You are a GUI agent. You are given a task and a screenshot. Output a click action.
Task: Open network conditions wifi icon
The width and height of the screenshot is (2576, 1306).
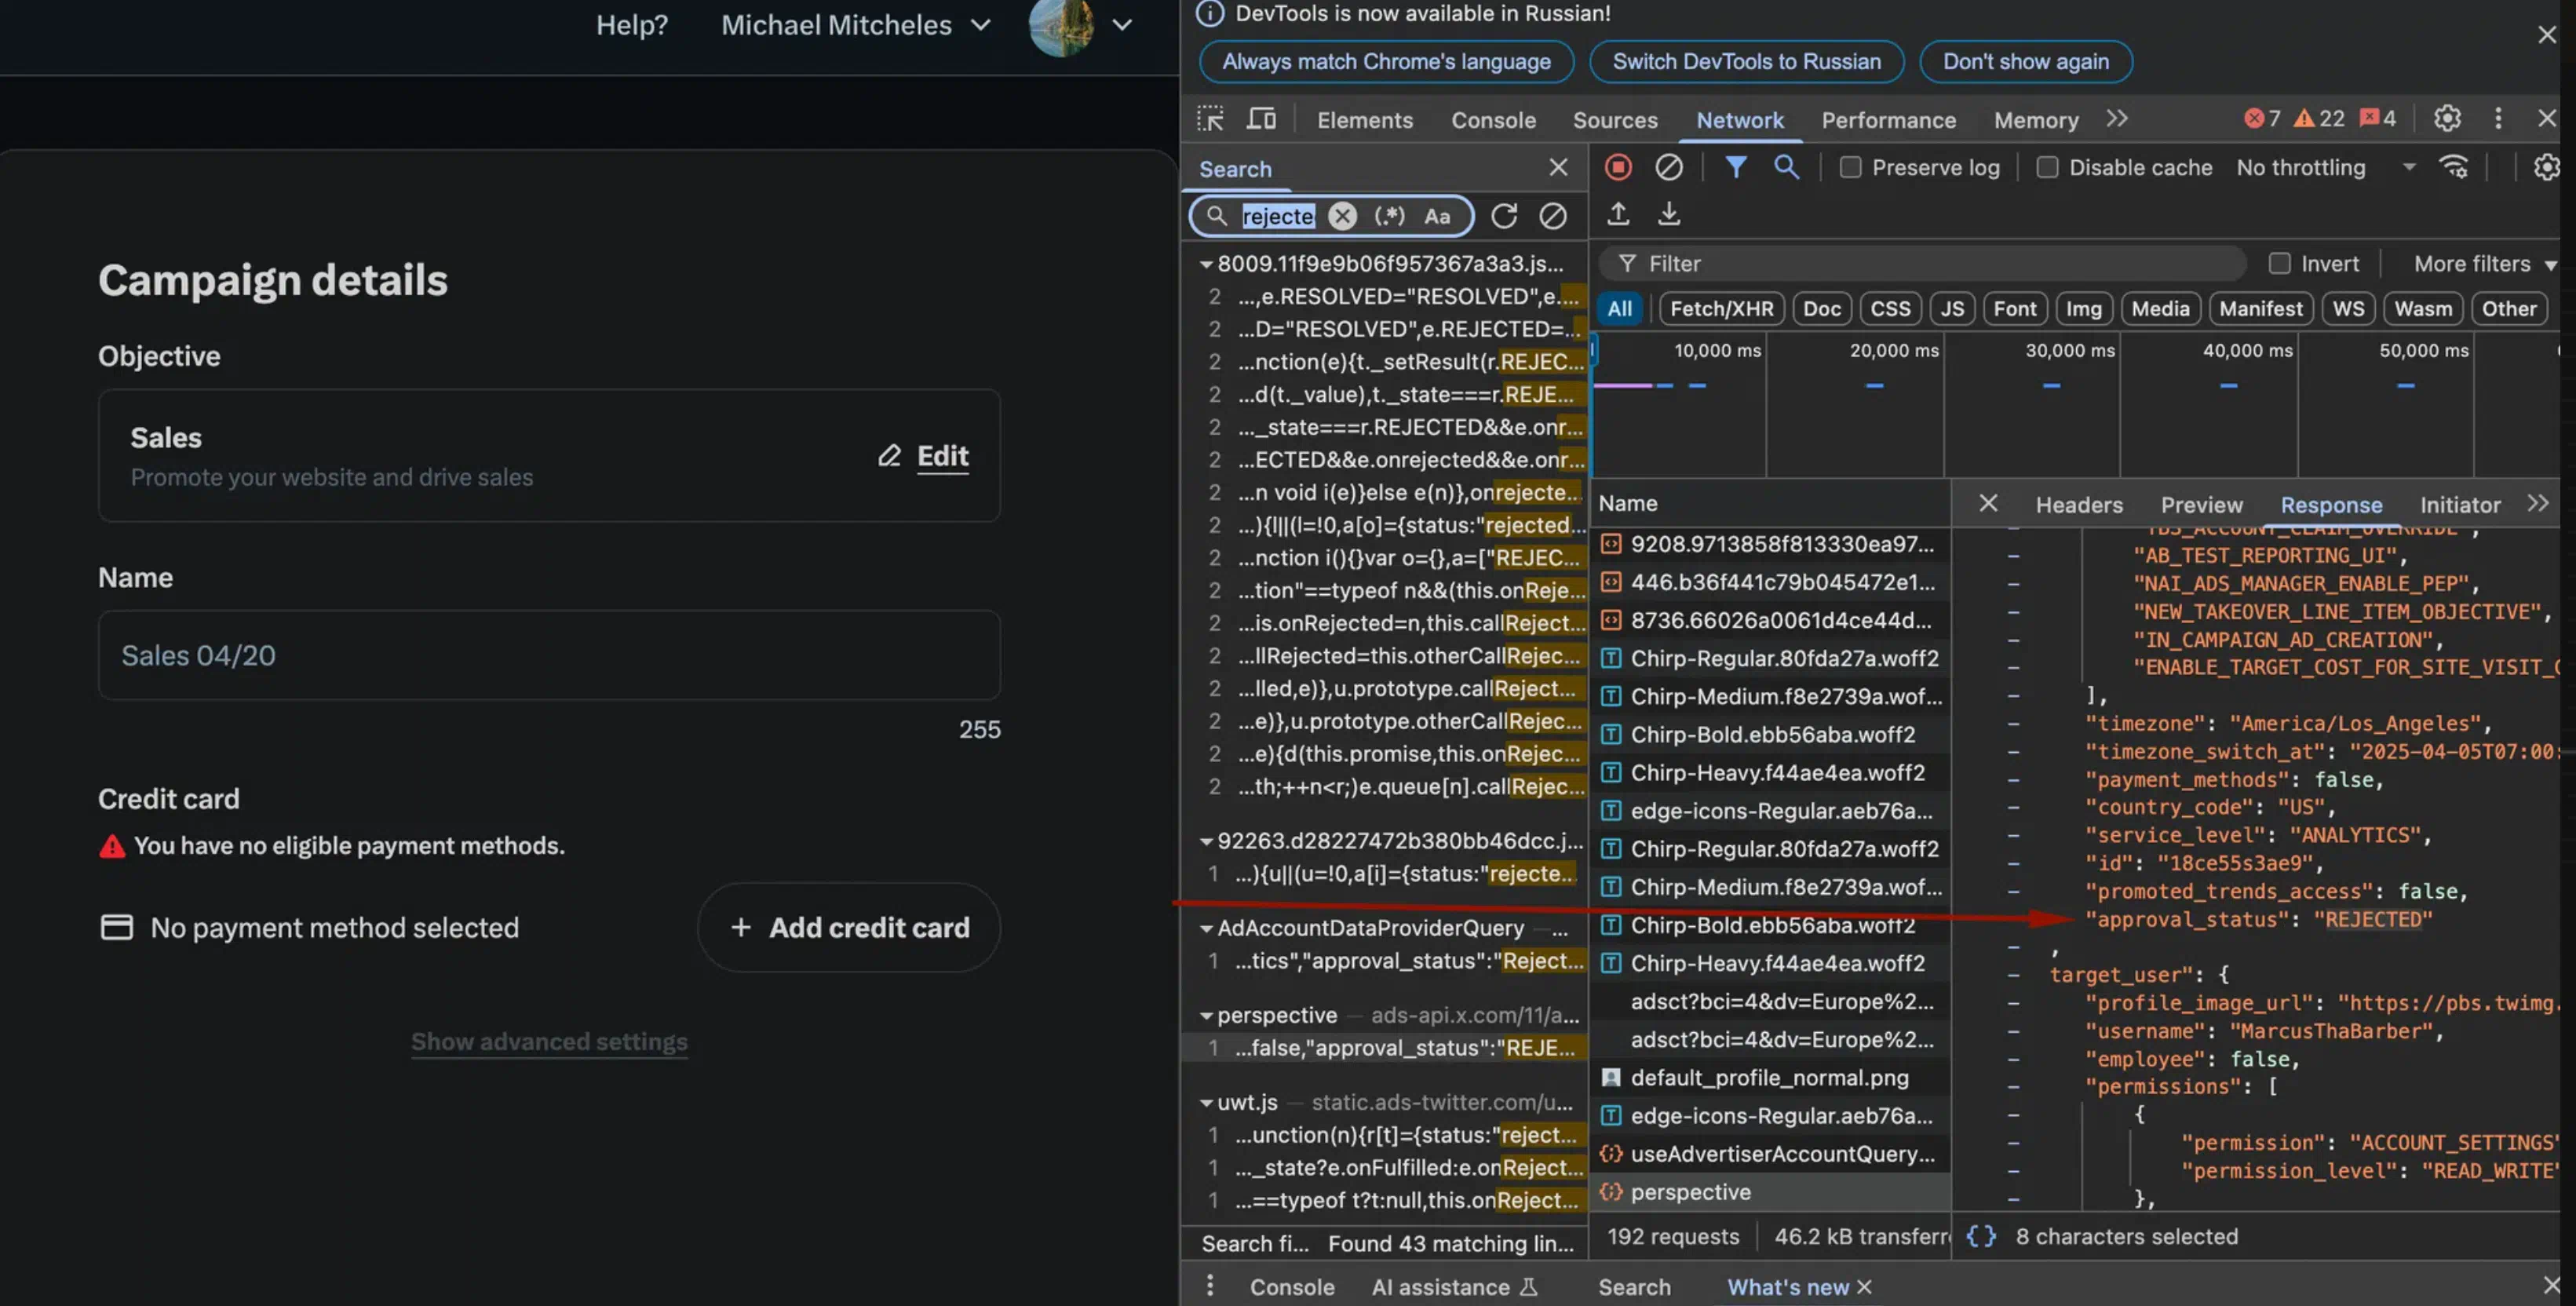pyautogui.click(x=2454, y=167)
